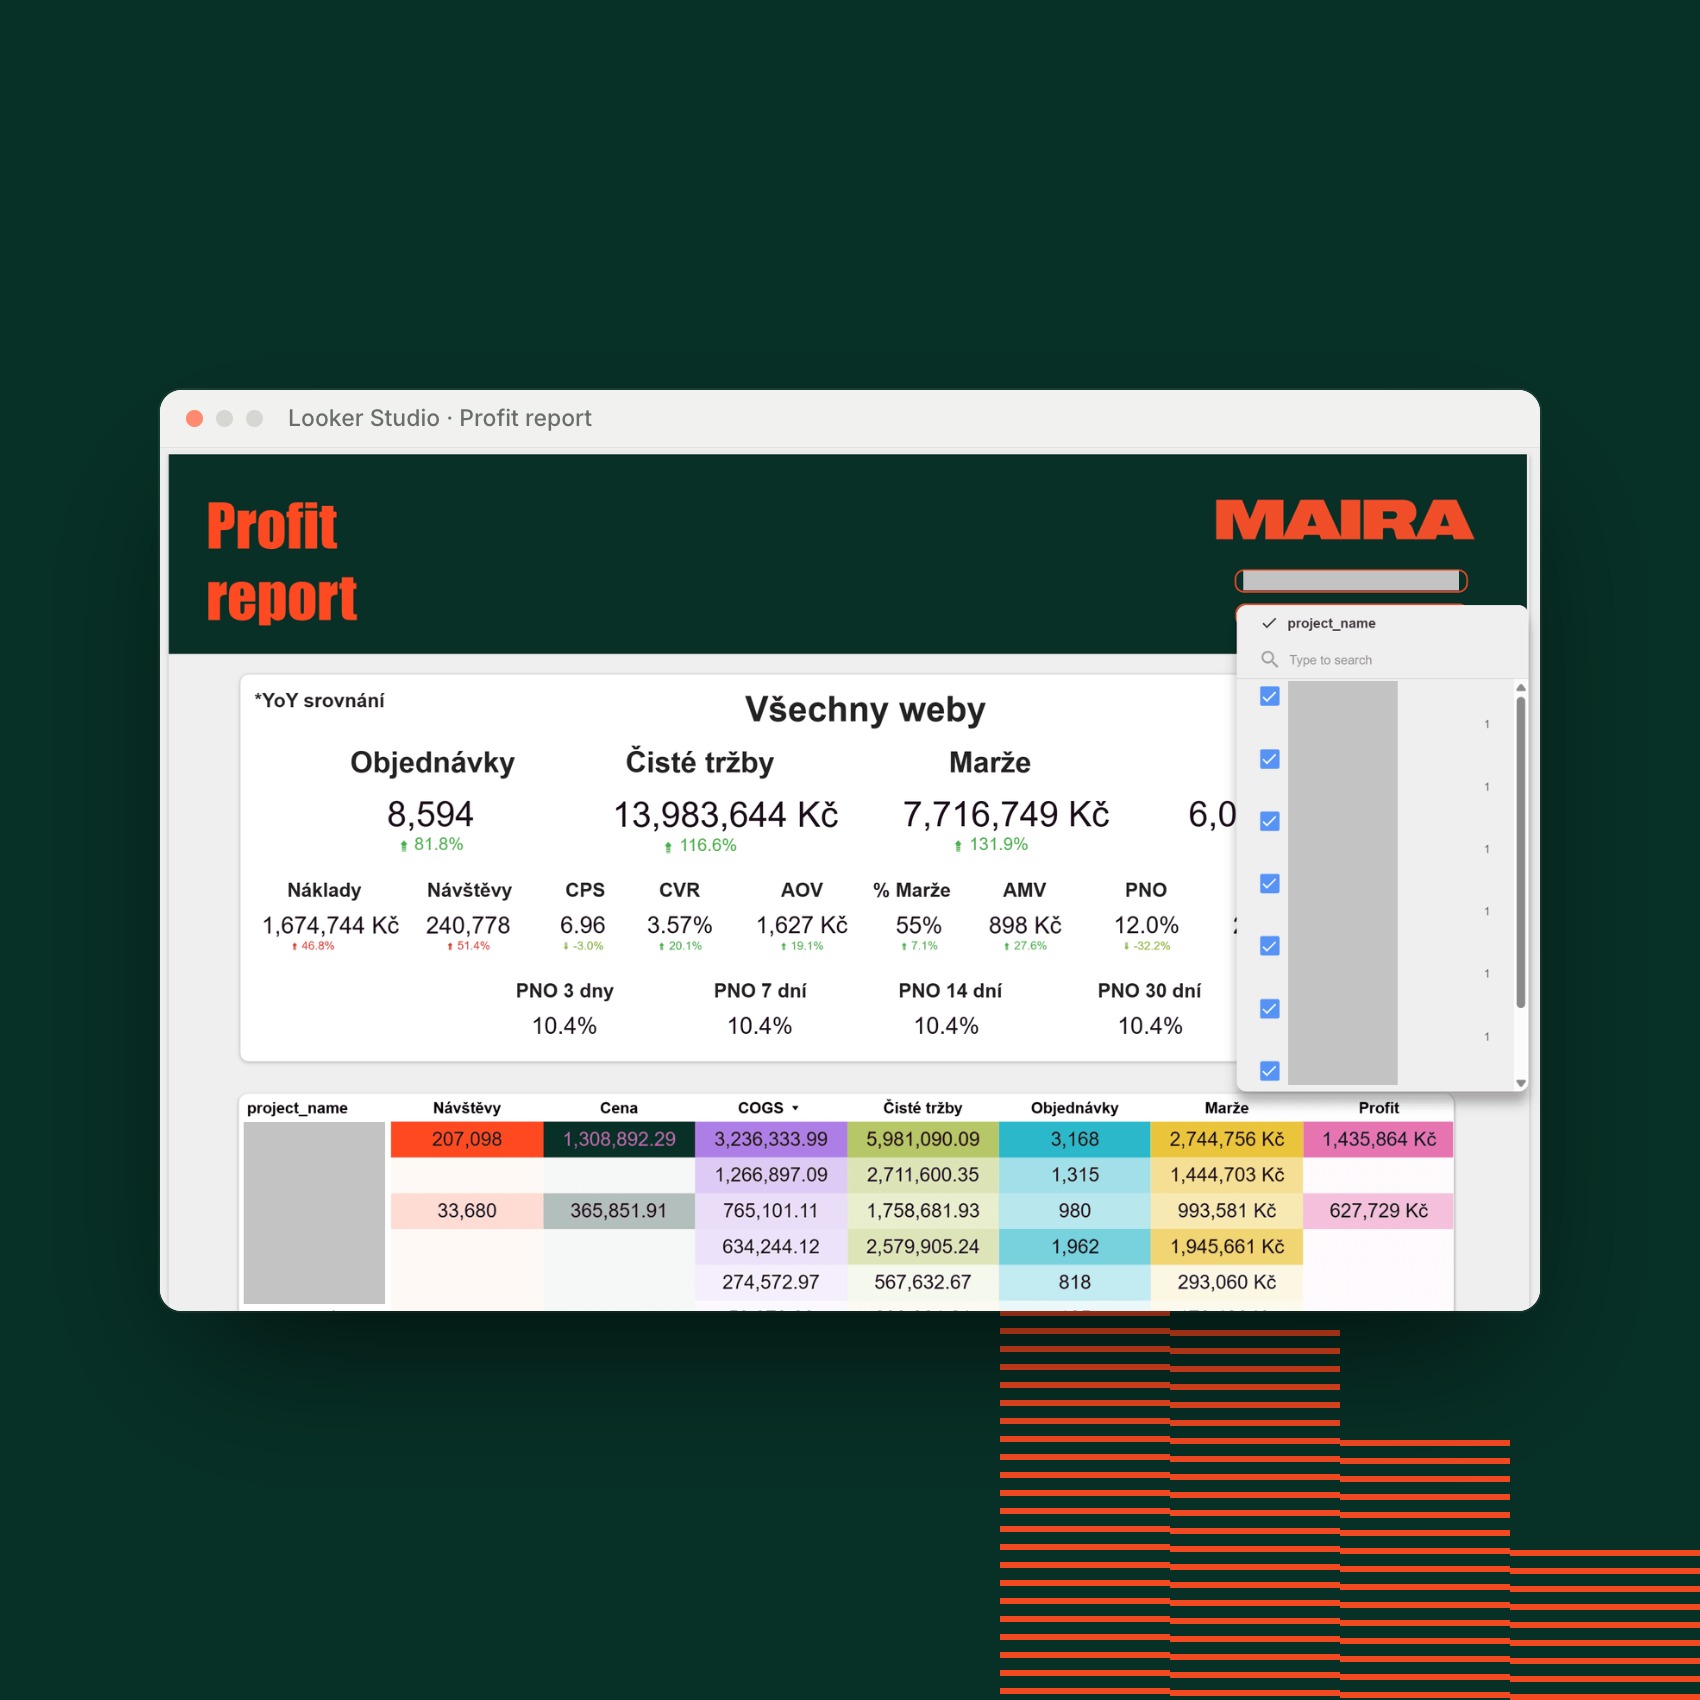Click the filter list scrollbar up arrow

click(1521, 688)
